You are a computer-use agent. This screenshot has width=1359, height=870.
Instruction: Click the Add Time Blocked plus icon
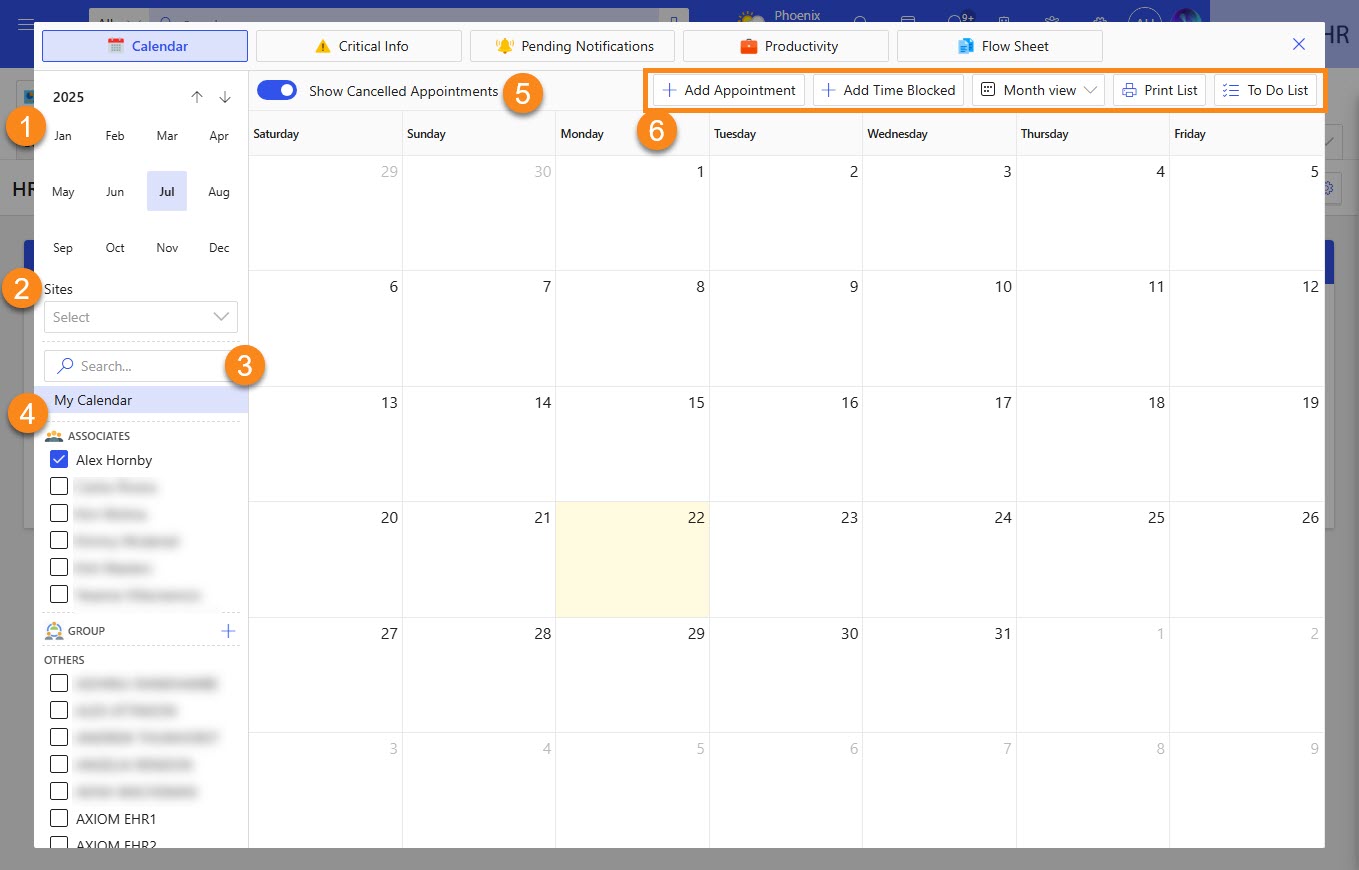coord(828,90)
